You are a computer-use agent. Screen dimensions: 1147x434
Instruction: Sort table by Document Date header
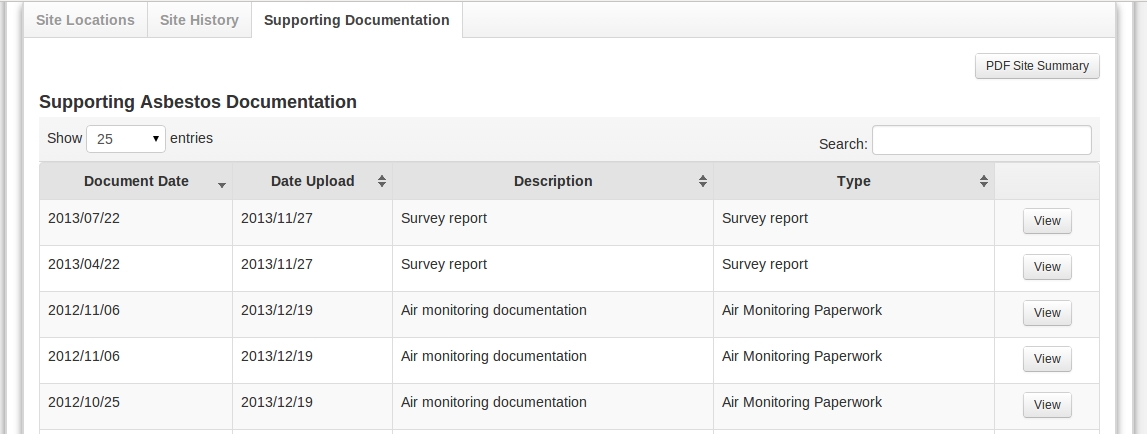tap(136, 181)
